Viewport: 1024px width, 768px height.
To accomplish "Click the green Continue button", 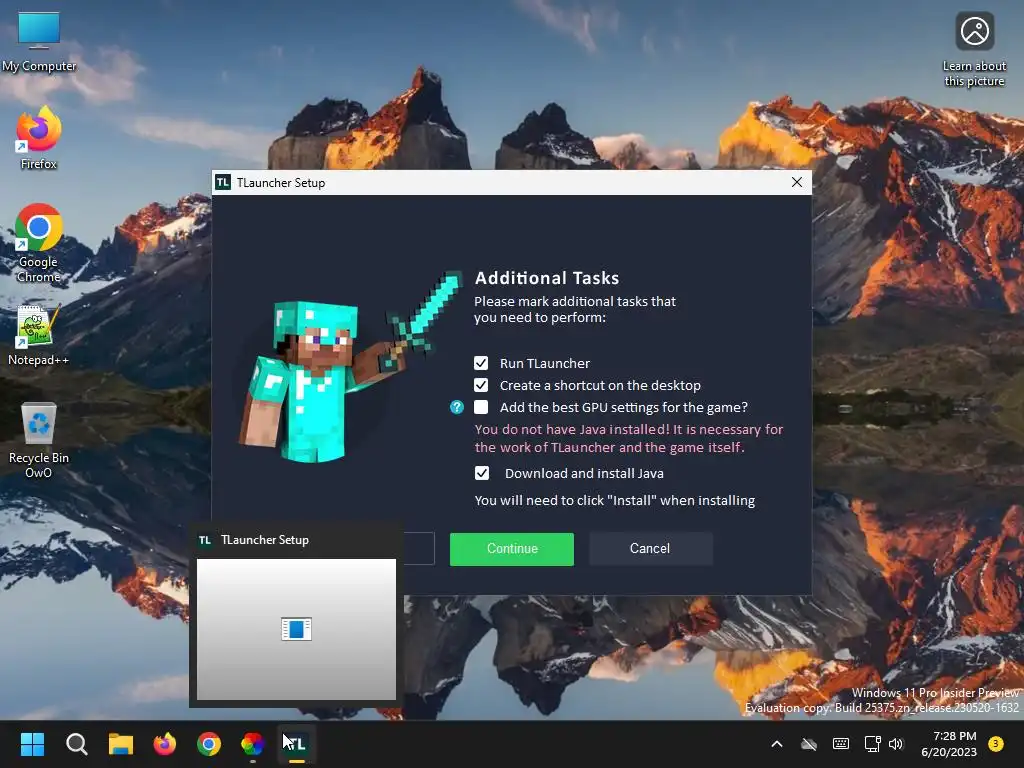I will tap(511, 549).
